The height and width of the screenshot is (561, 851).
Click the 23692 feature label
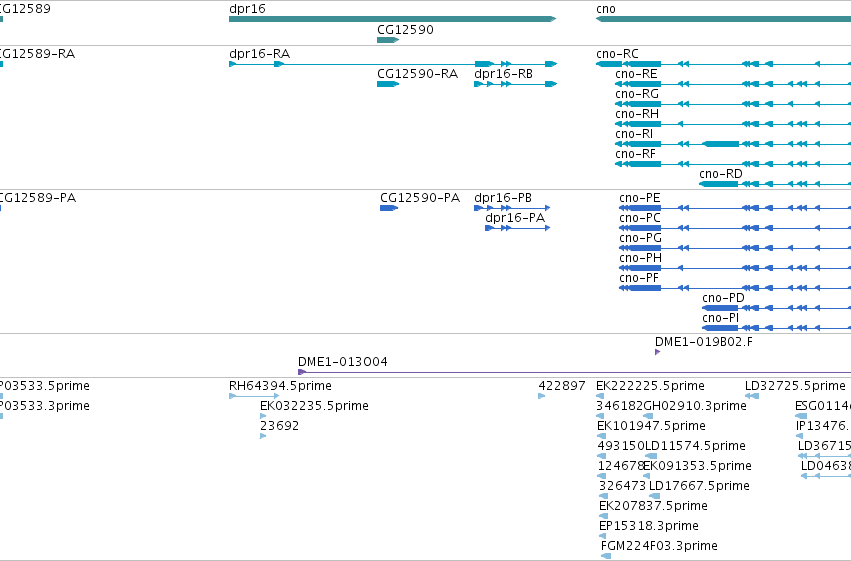[280, 426]
